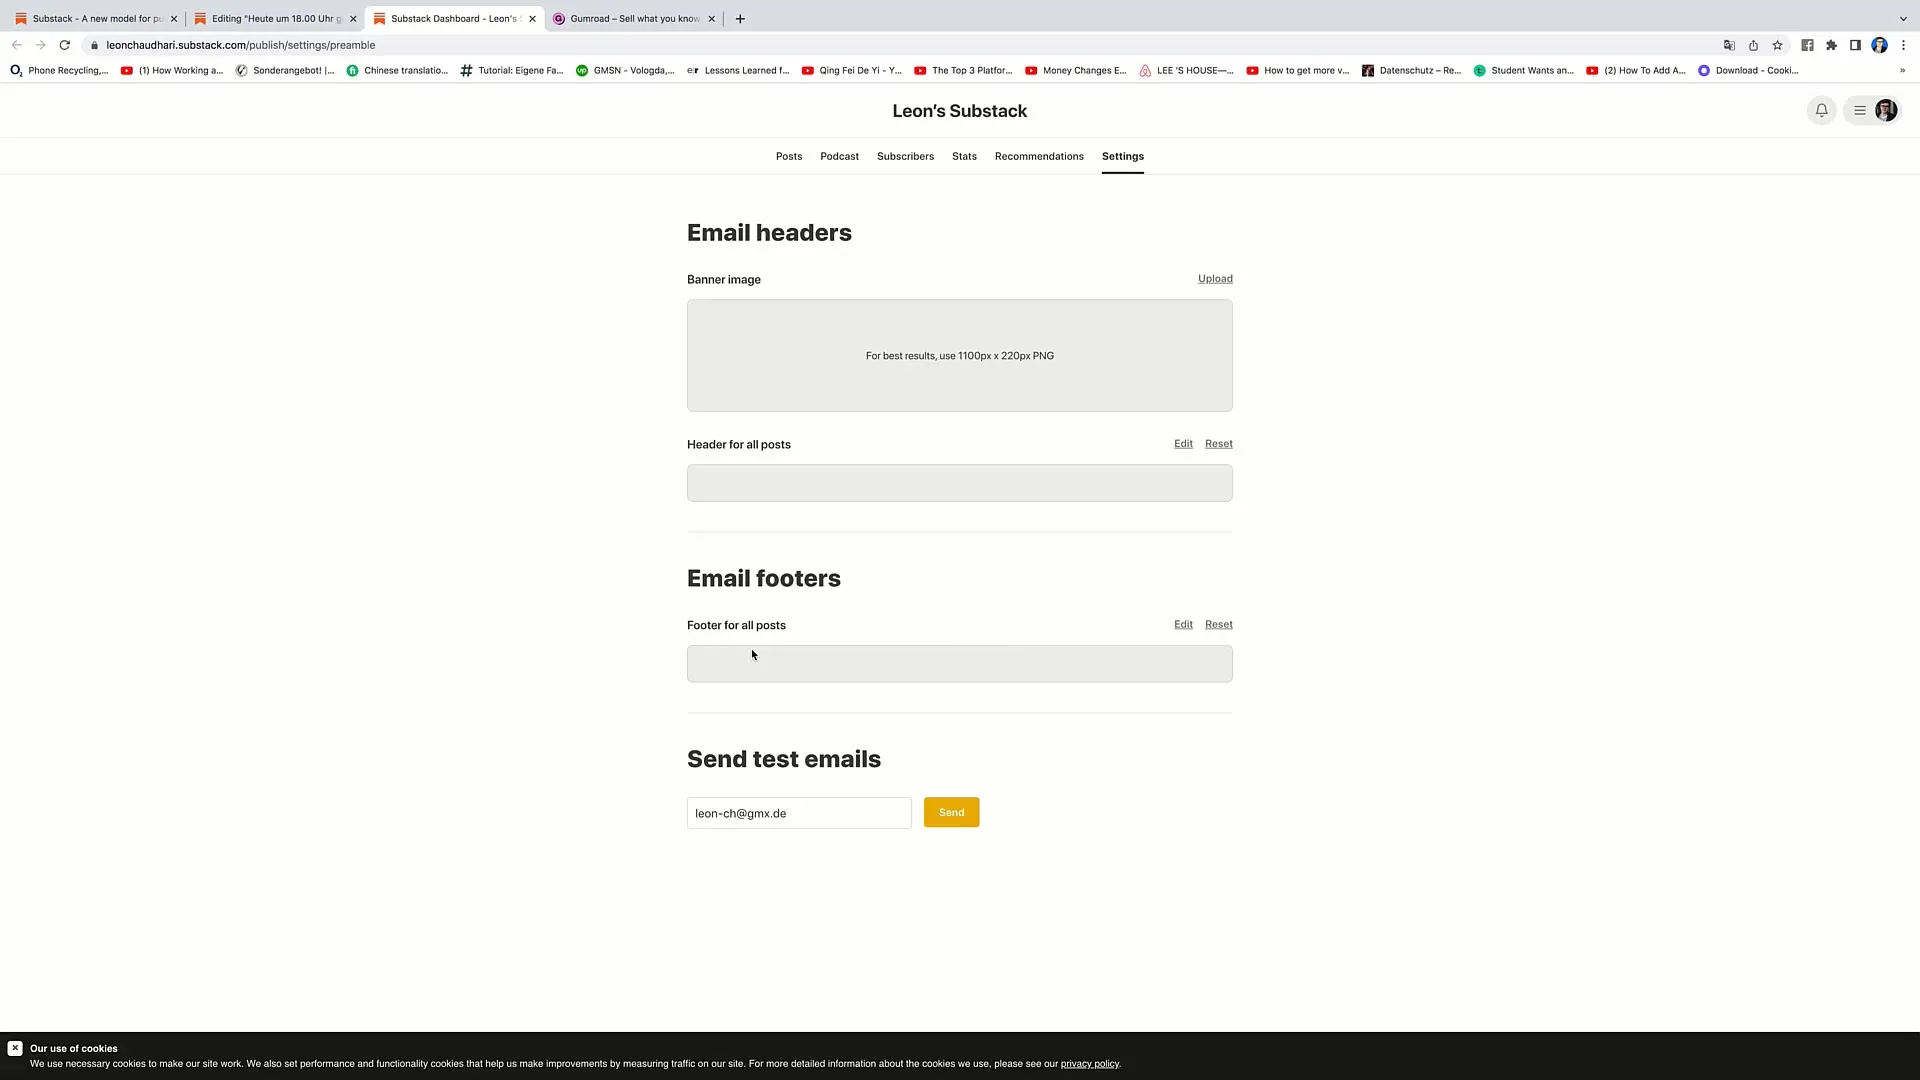Click the browser address bar URL
1920x1080 pixels.
[x=241, y=45]
